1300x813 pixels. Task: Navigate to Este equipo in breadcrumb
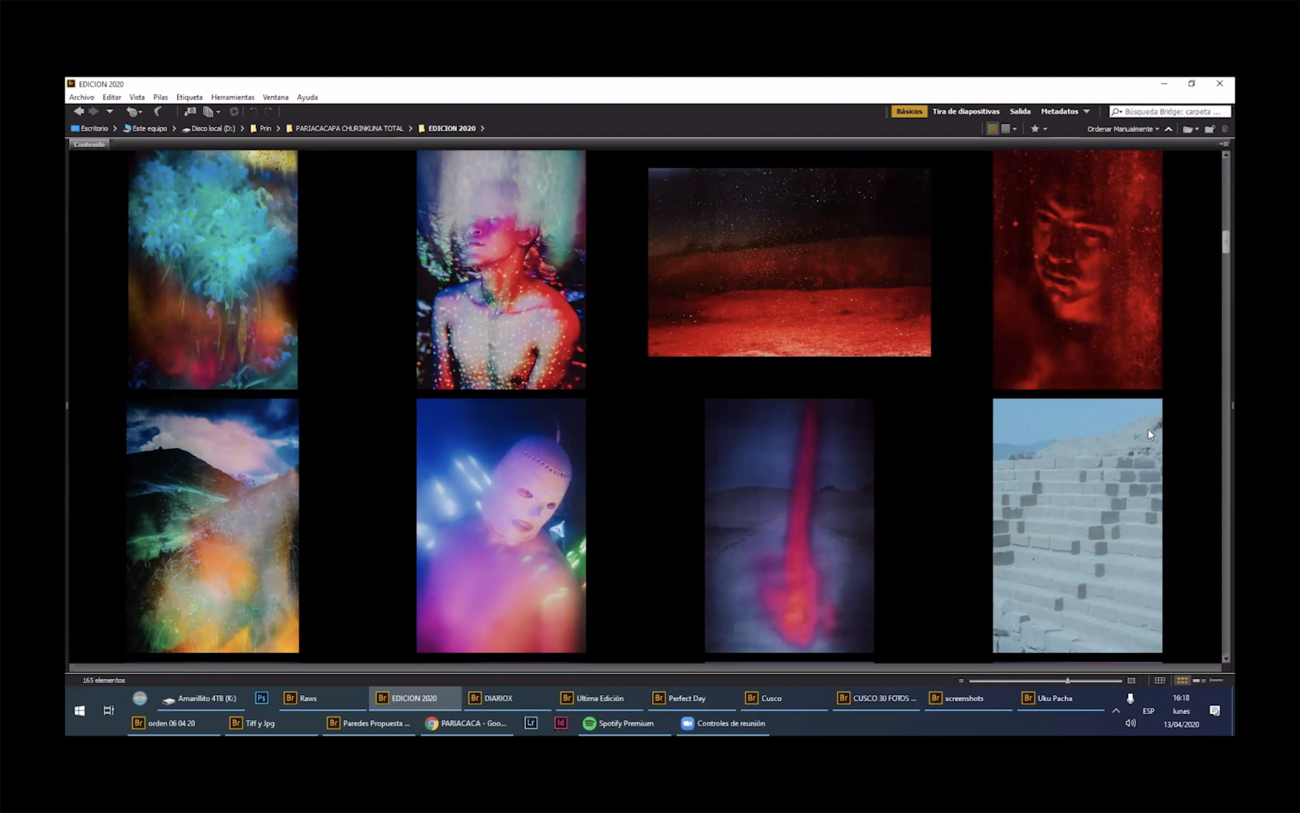click(x=144, y=128)
